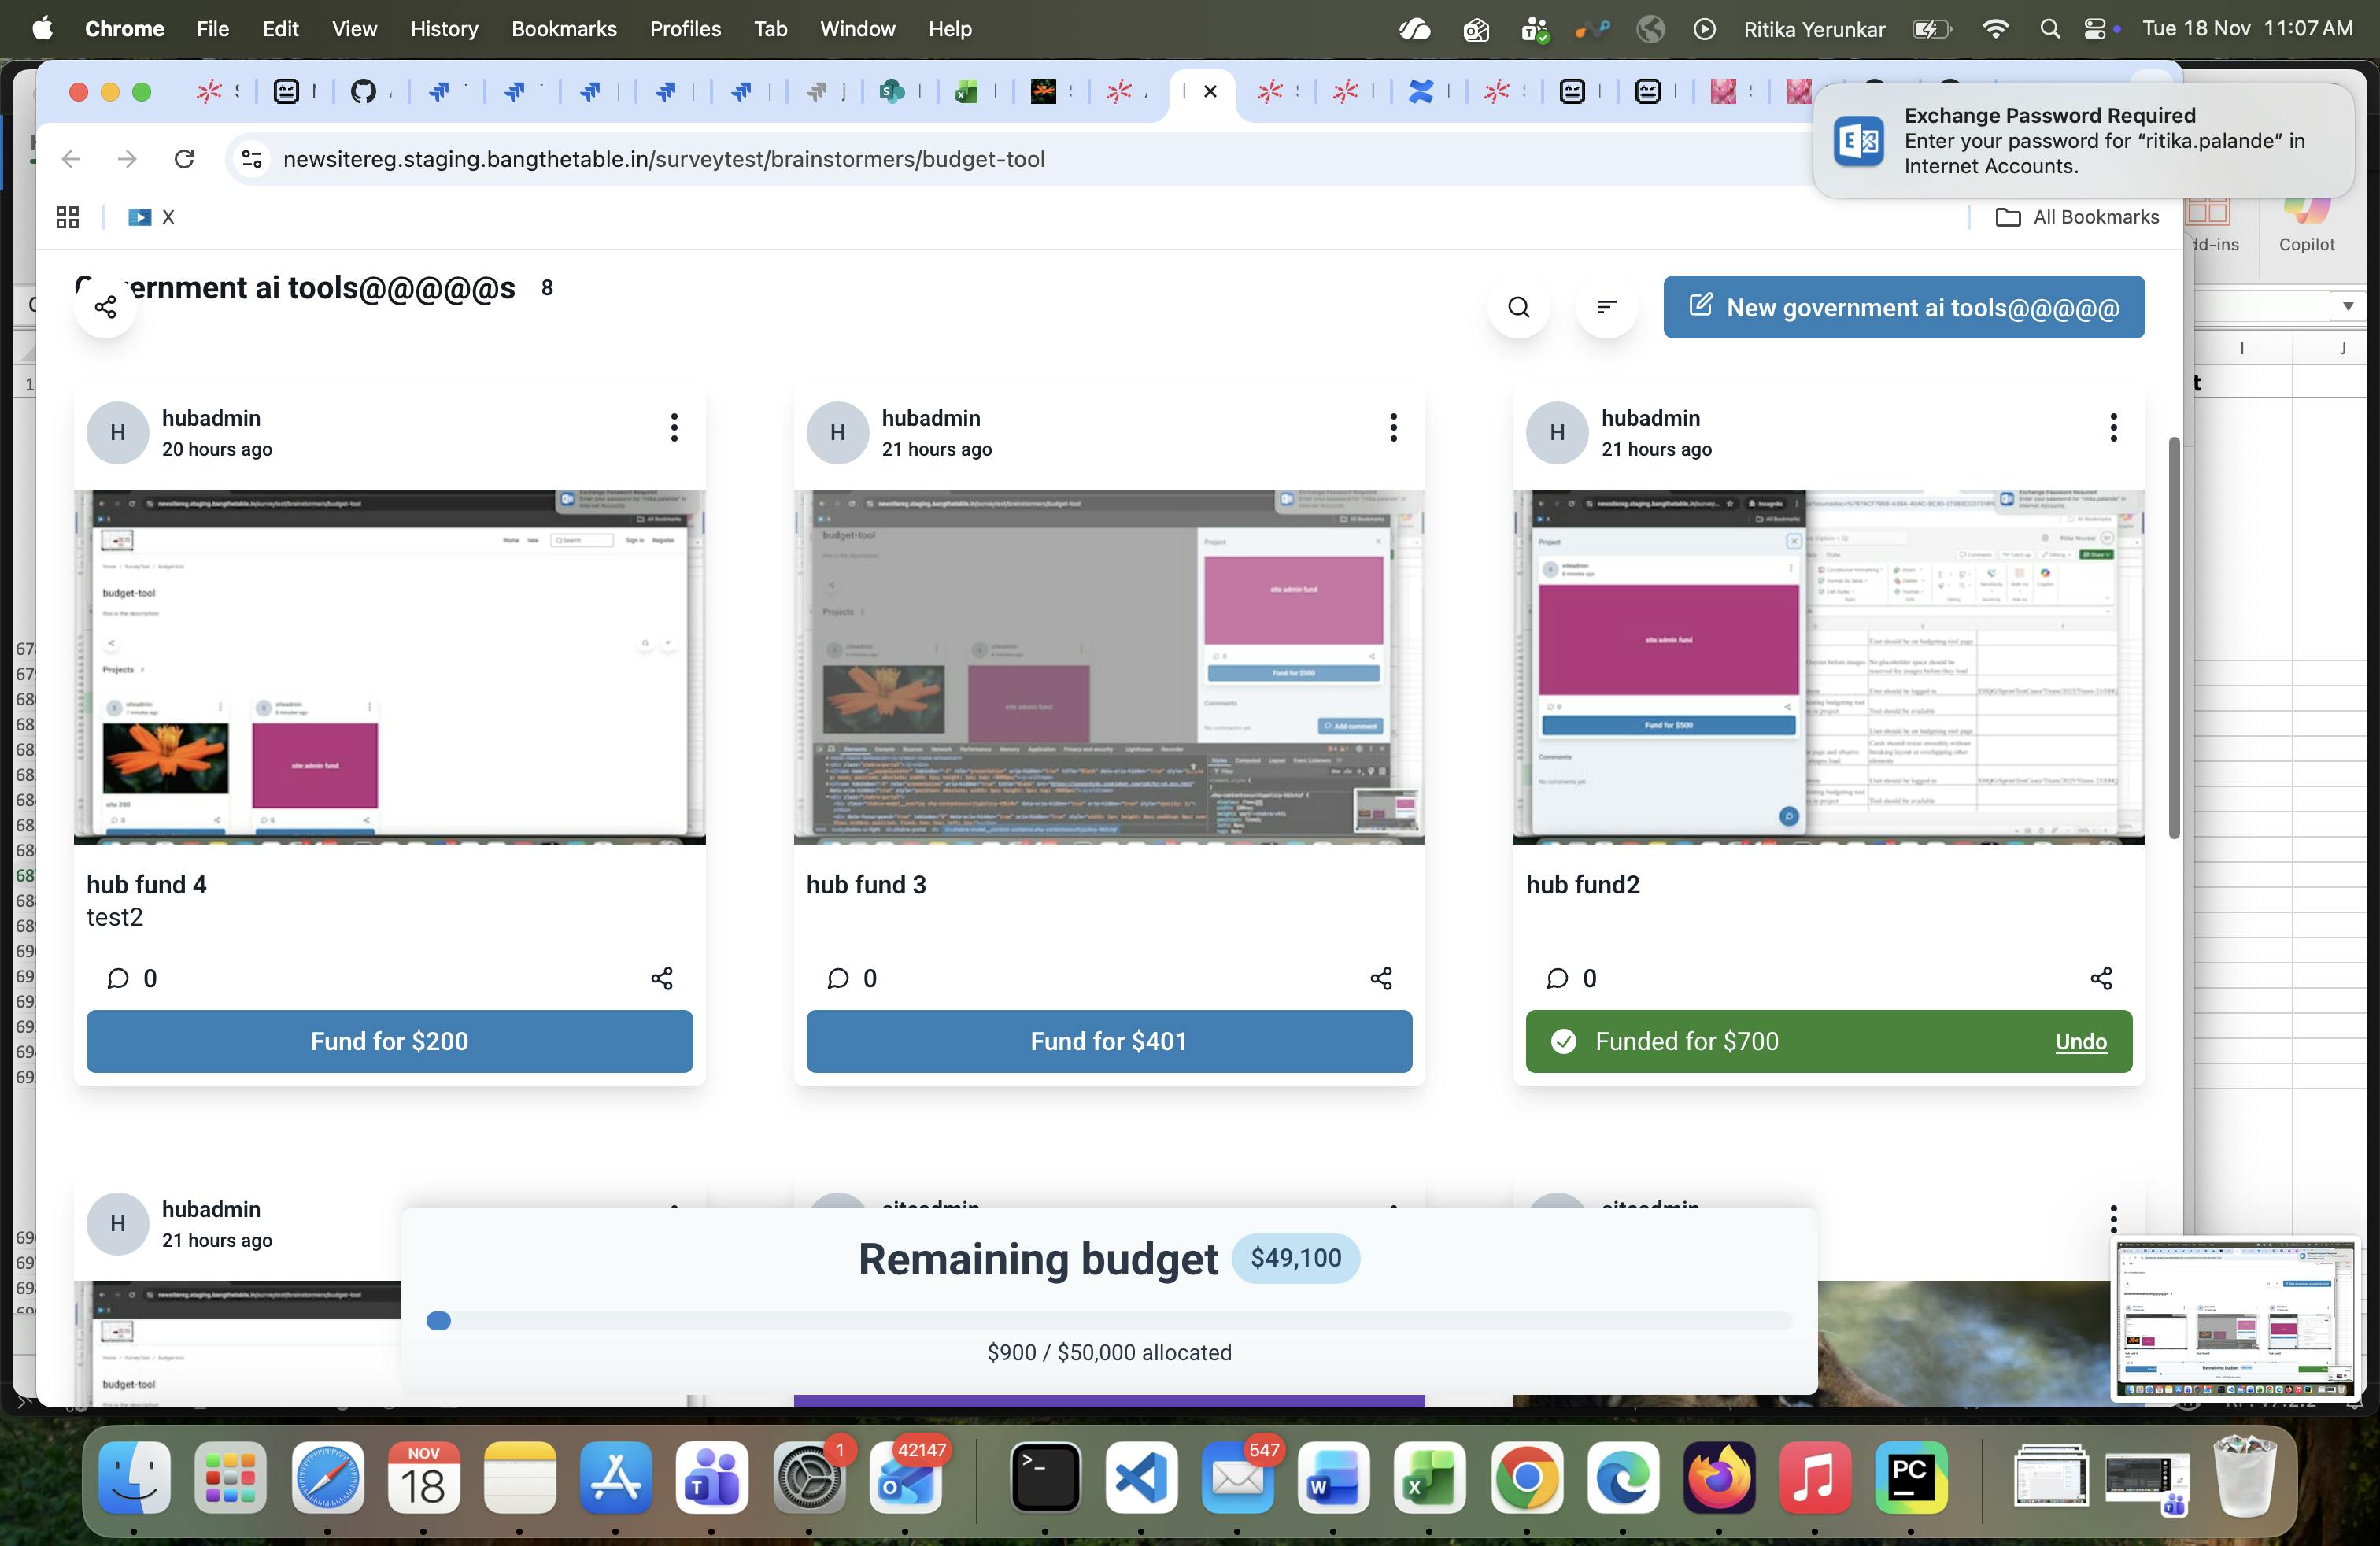This screenshot has height=1546, width=2380.
Task: Click the share icon next to the page title
Action: (105, 307)
